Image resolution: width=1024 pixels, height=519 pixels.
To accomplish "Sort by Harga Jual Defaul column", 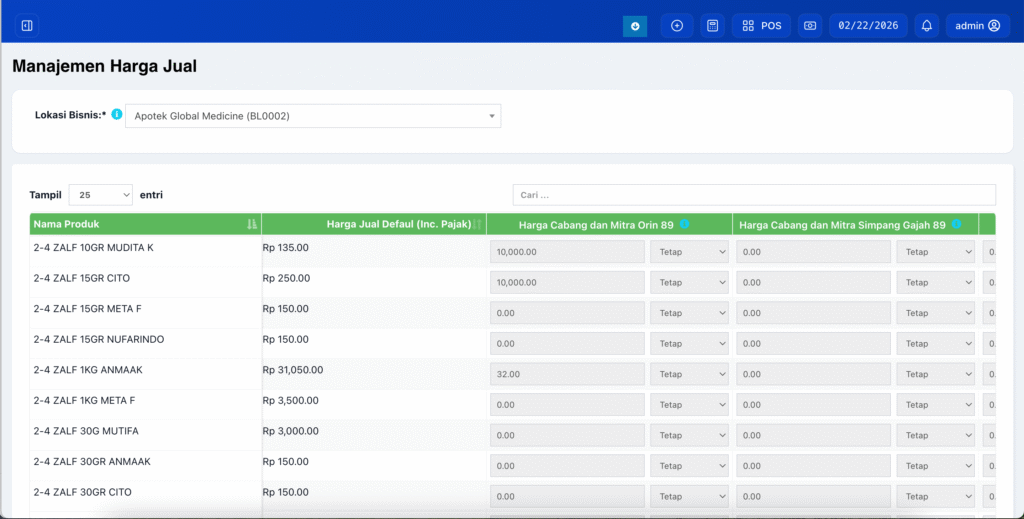I will point(398,224).
